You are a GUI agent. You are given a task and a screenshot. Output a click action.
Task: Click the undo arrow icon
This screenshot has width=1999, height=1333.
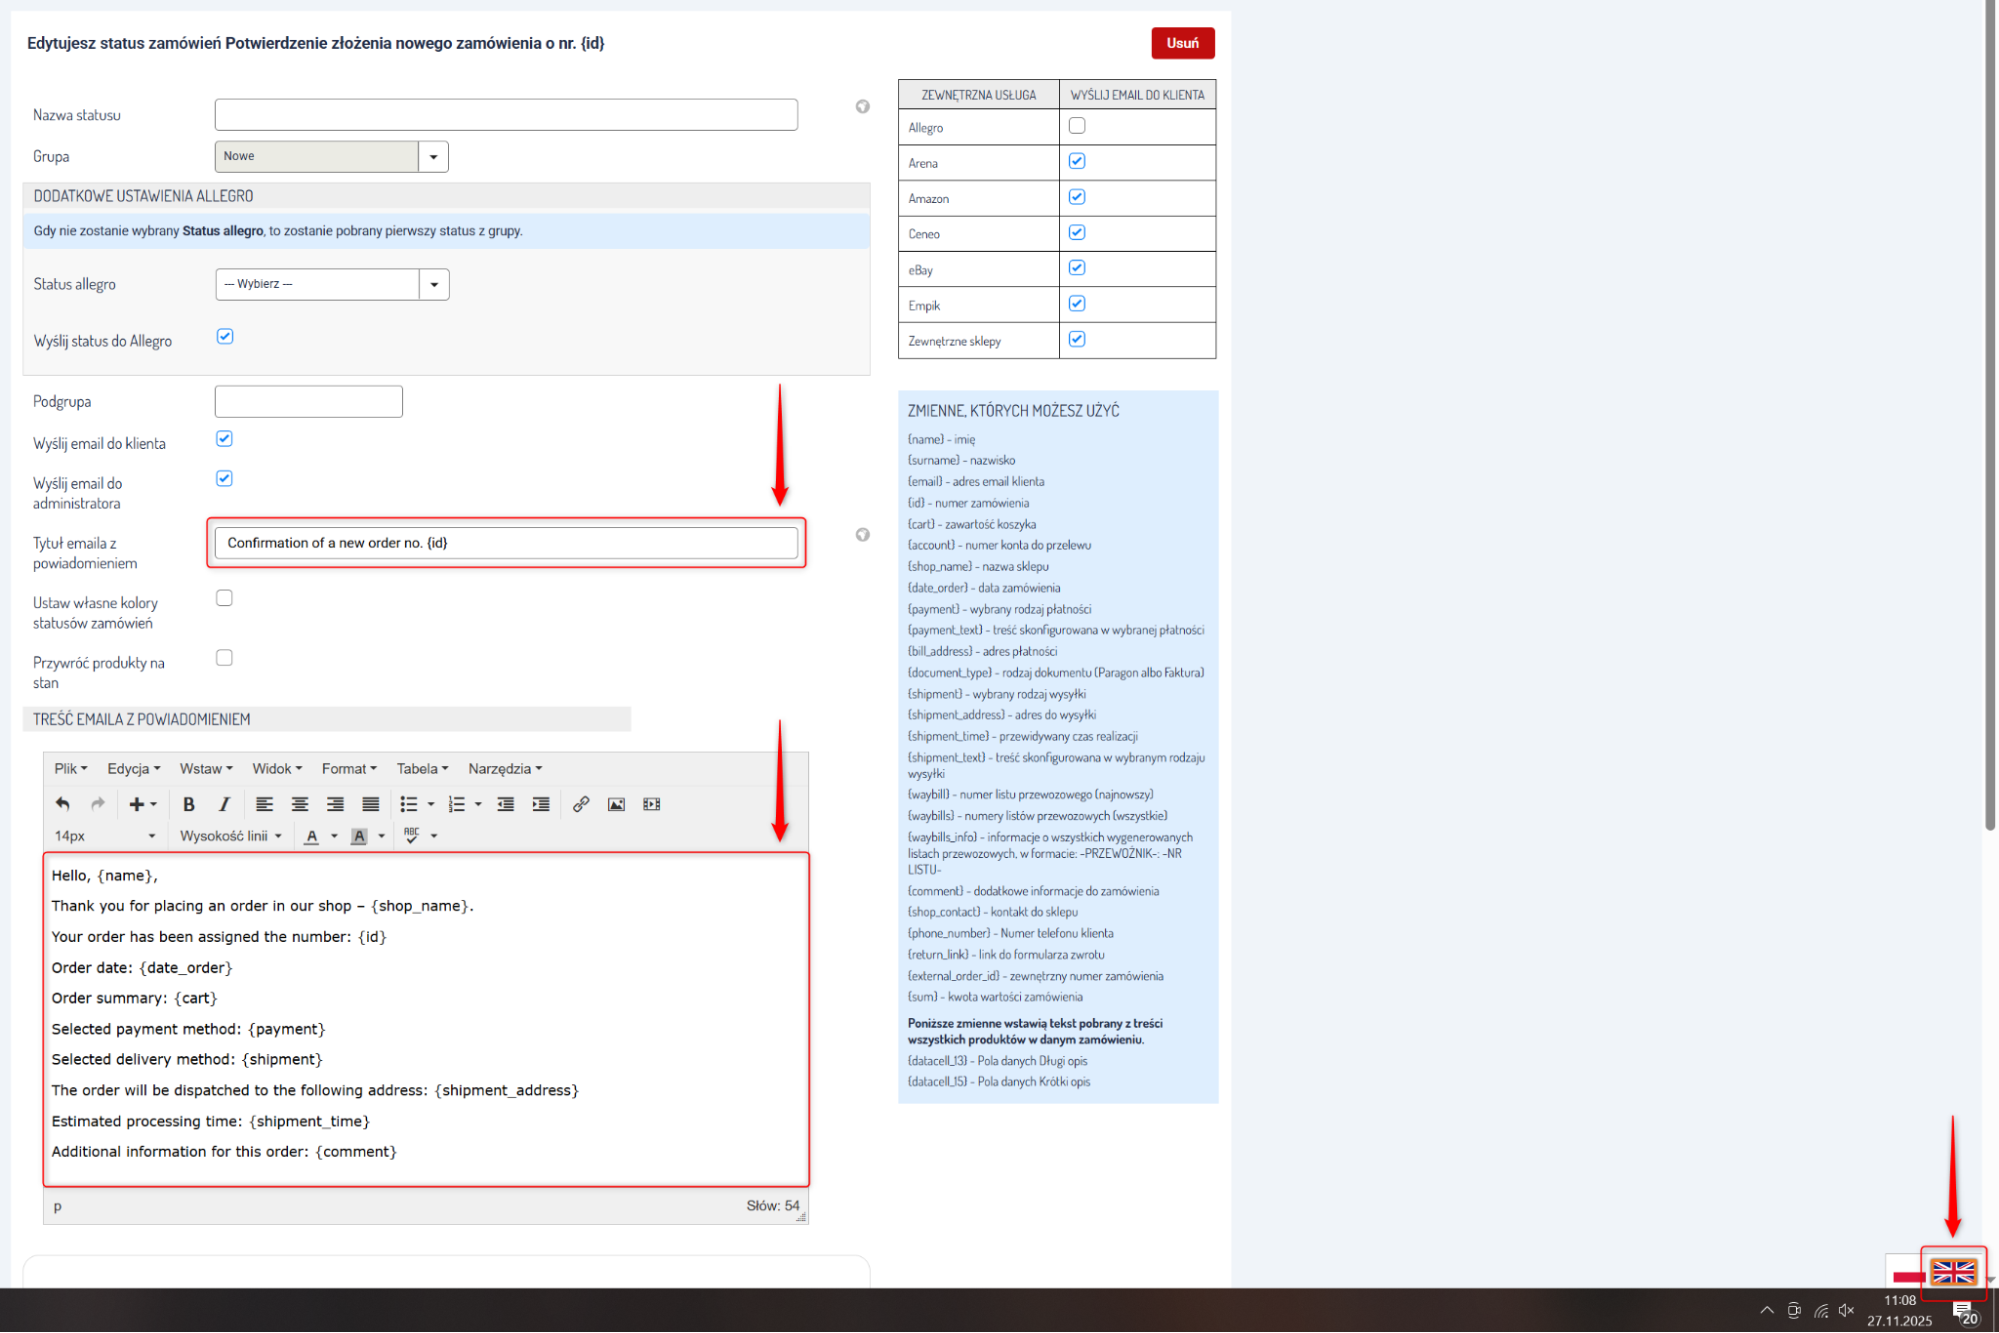pos(62,804)
